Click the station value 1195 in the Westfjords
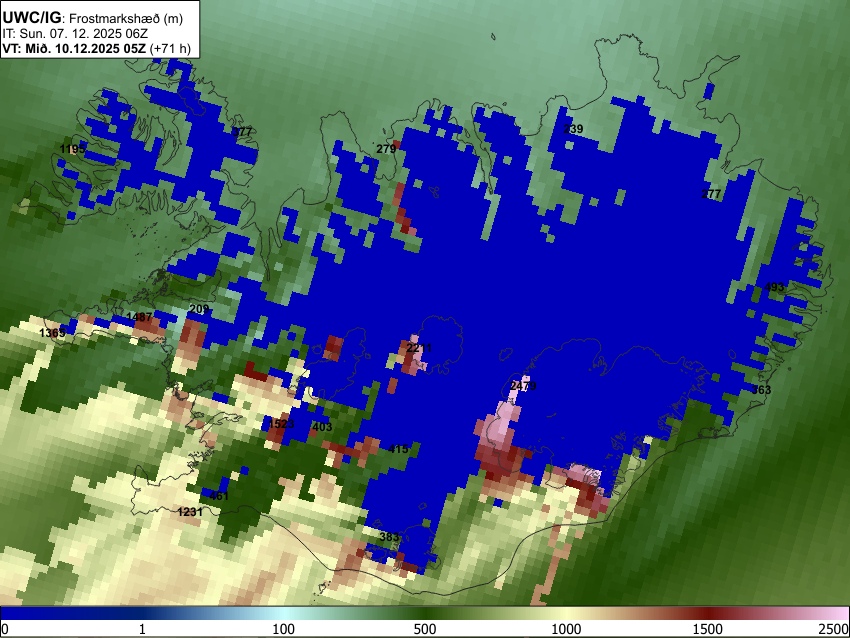The height and width of the screenshot is (638, 850). coord(73,149)
